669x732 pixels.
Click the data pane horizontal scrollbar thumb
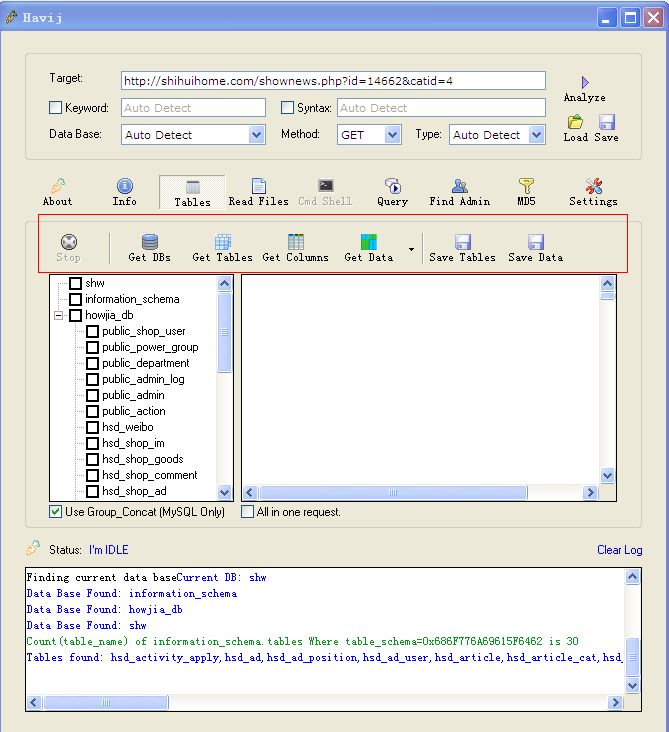pyautogui.click(x=393, y=493)
